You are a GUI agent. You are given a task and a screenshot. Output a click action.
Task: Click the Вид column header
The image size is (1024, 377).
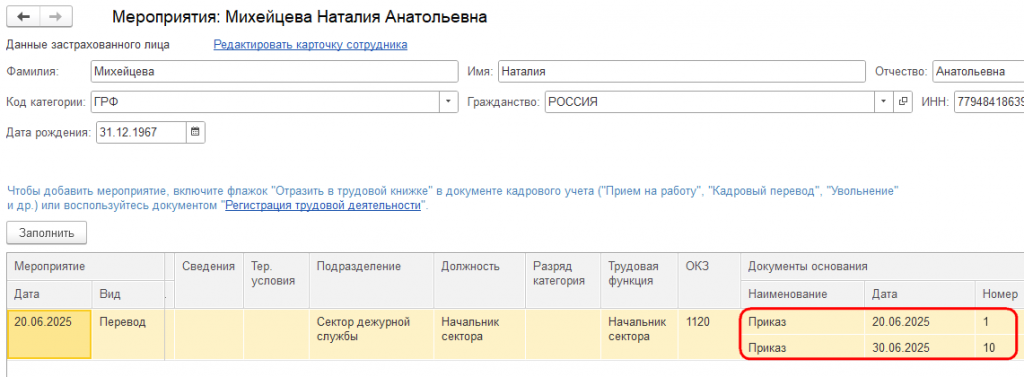127,295
